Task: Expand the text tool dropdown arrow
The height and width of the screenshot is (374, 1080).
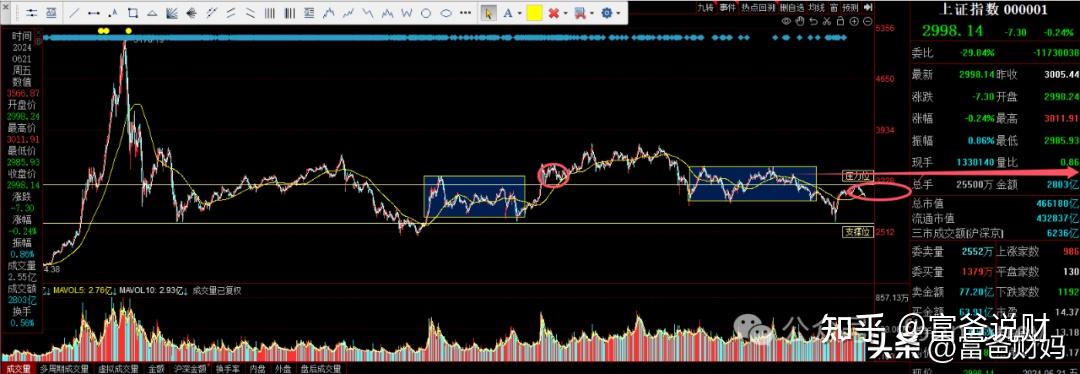Action: point(519,13)
